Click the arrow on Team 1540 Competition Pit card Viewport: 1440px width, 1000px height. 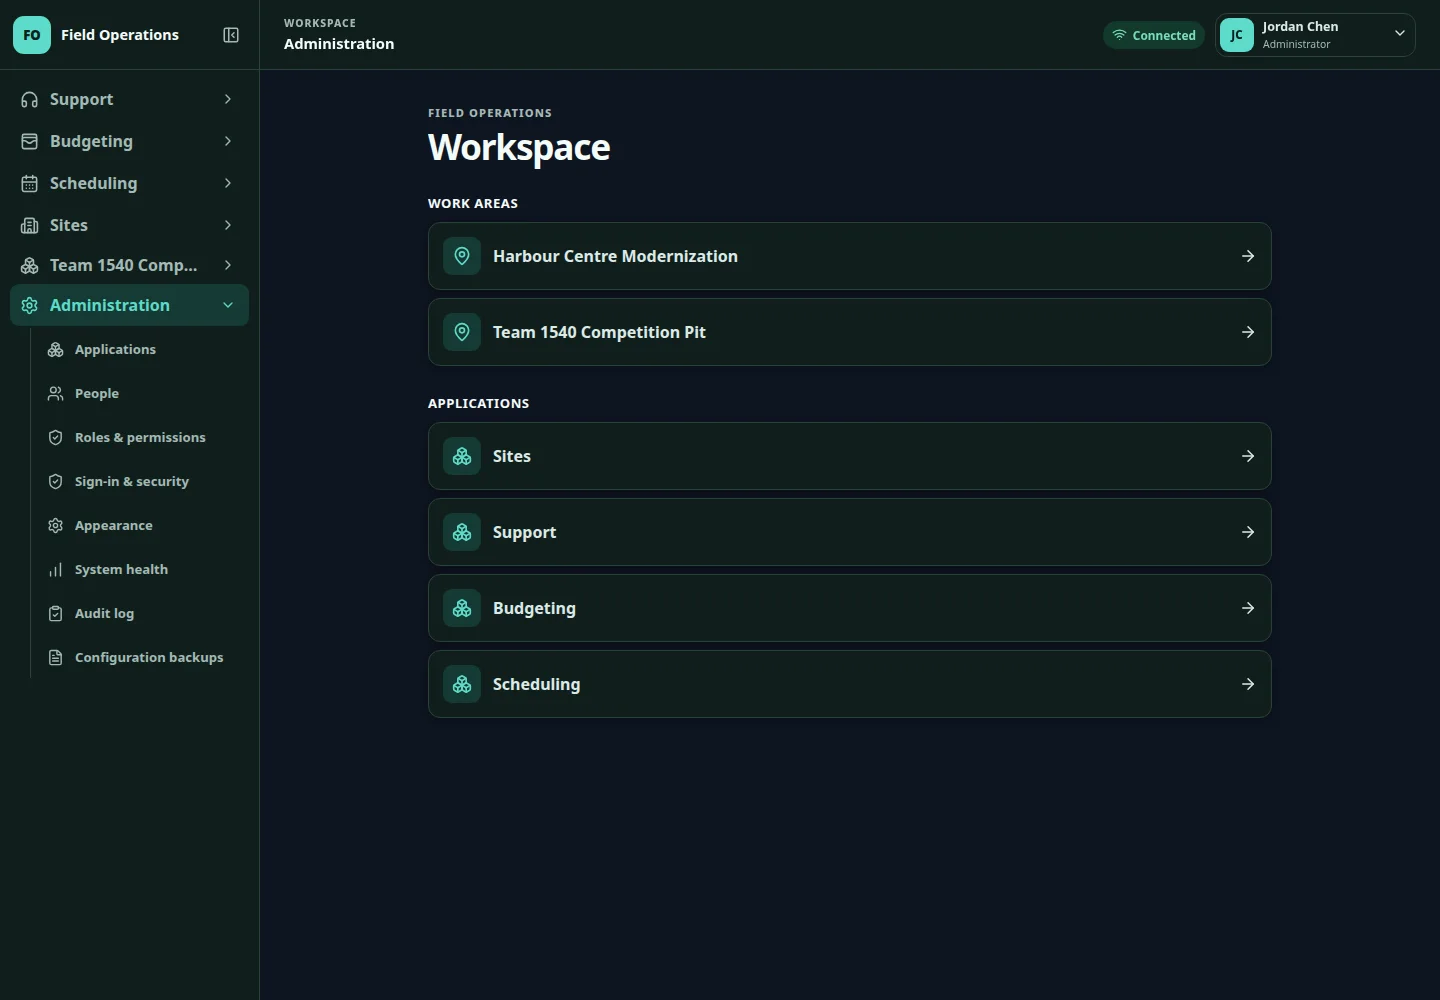(x=1248, y=332)
